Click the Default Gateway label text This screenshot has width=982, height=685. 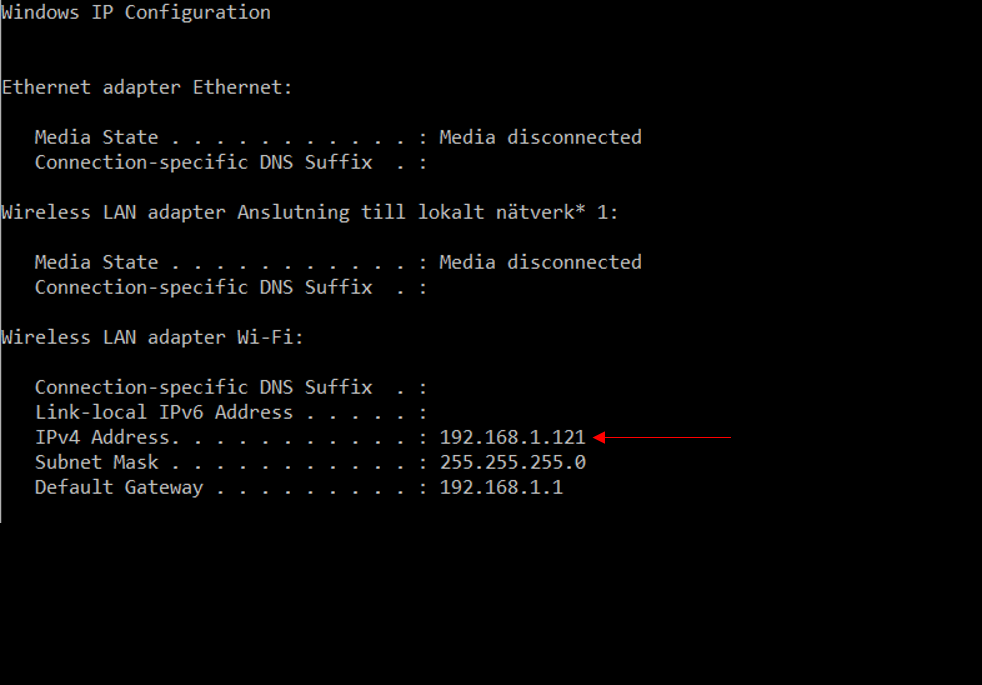pos(119,487)
